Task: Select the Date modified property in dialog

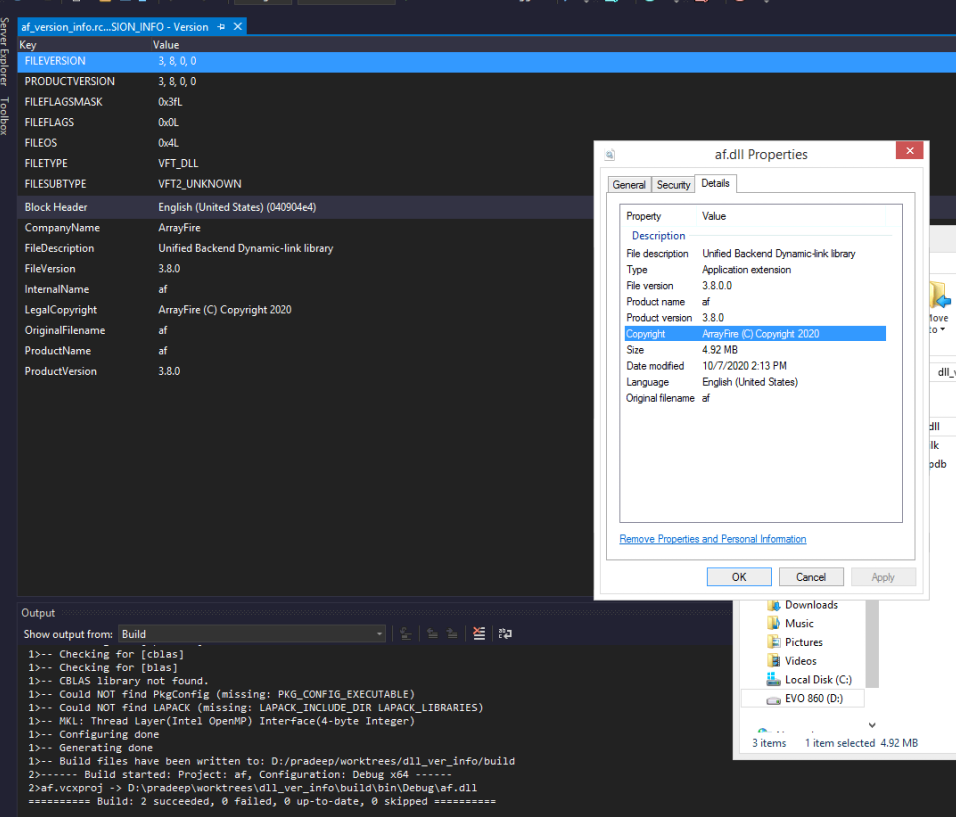Action: [755, 366]
